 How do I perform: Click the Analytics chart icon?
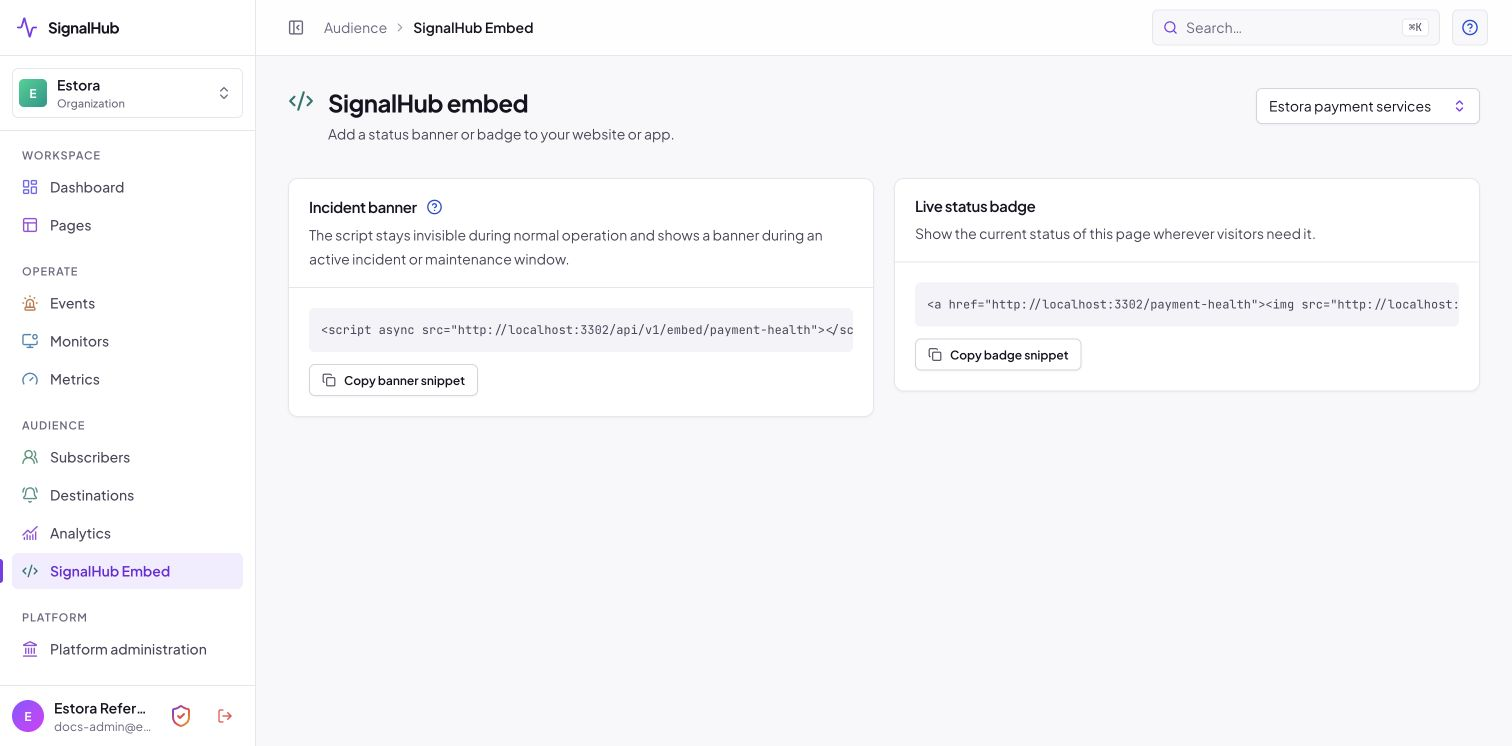(30, 533)
